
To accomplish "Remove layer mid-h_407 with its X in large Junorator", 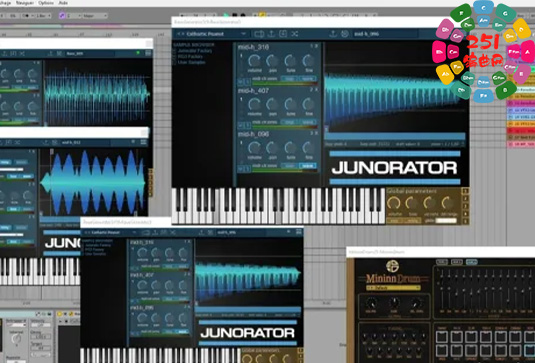I will coord(317,90).
